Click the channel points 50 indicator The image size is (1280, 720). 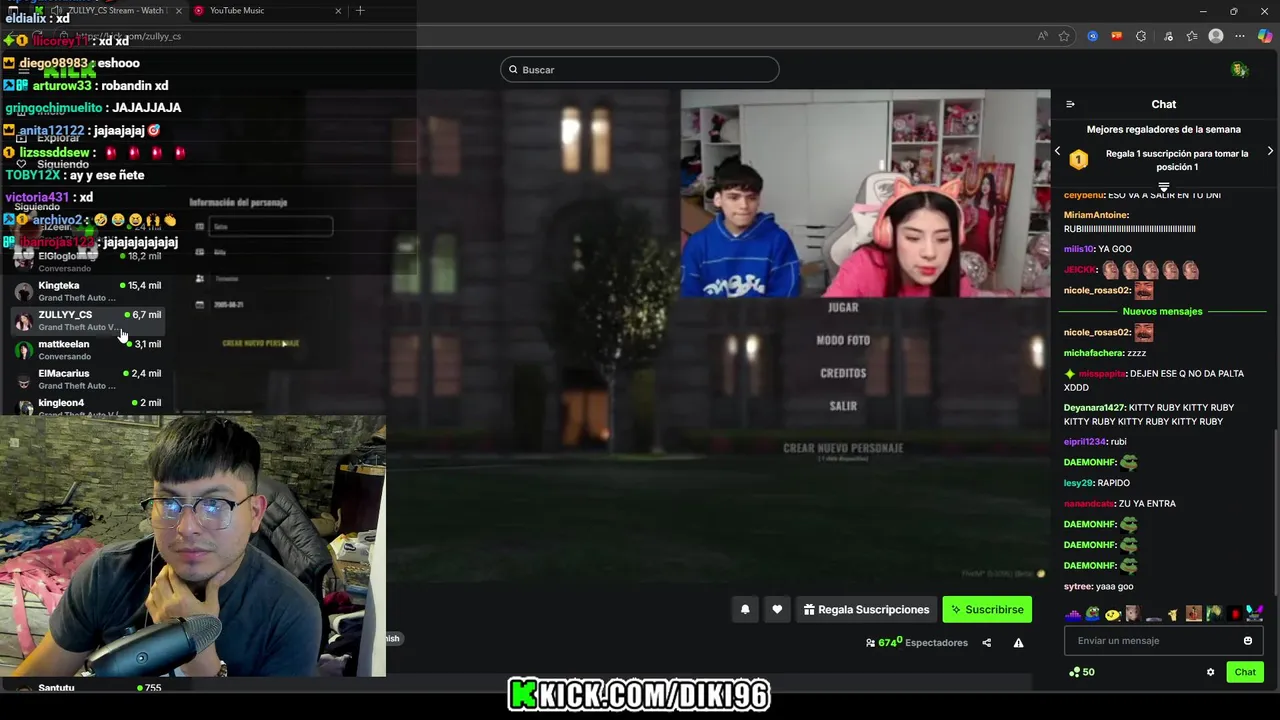(1082, 672)
